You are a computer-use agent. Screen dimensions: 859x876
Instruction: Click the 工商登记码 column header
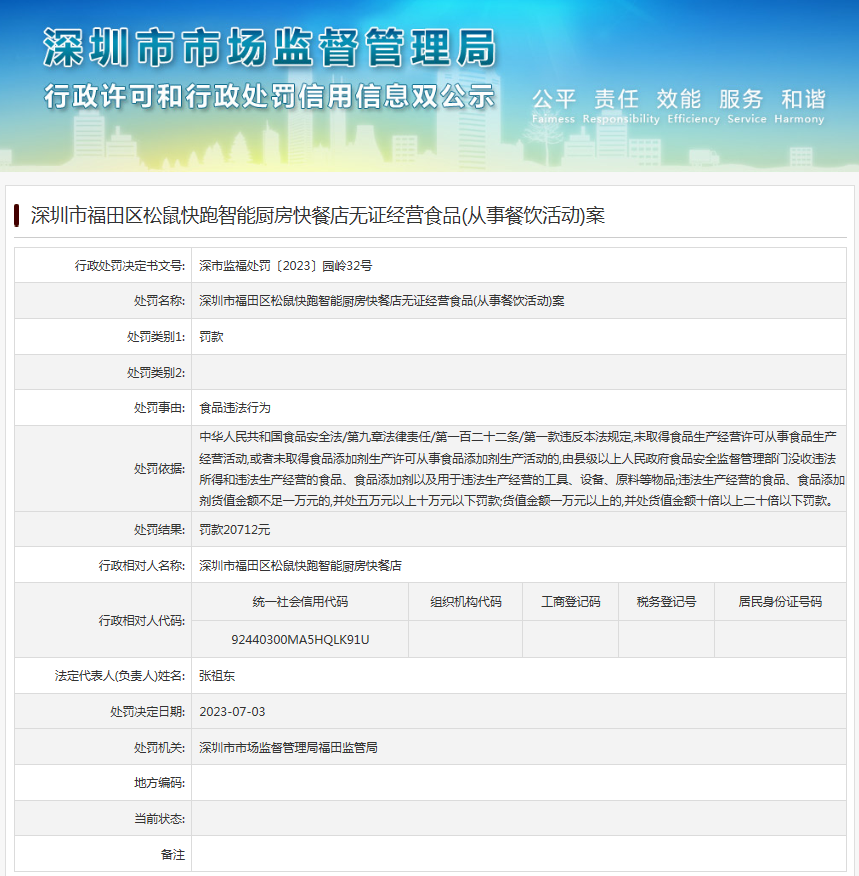571,602
